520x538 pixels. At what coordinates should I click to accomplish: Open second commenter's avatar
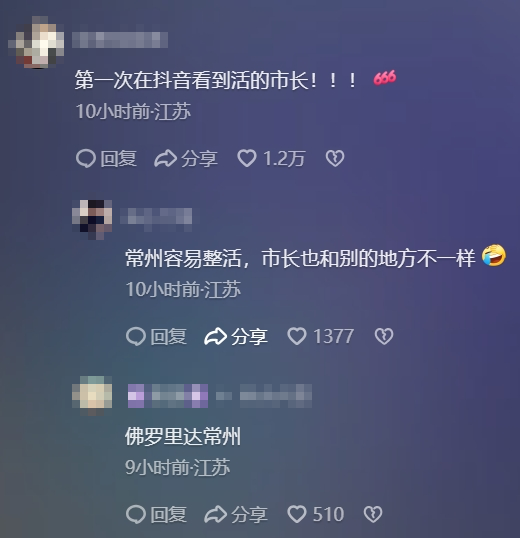[x=92, y=220]
